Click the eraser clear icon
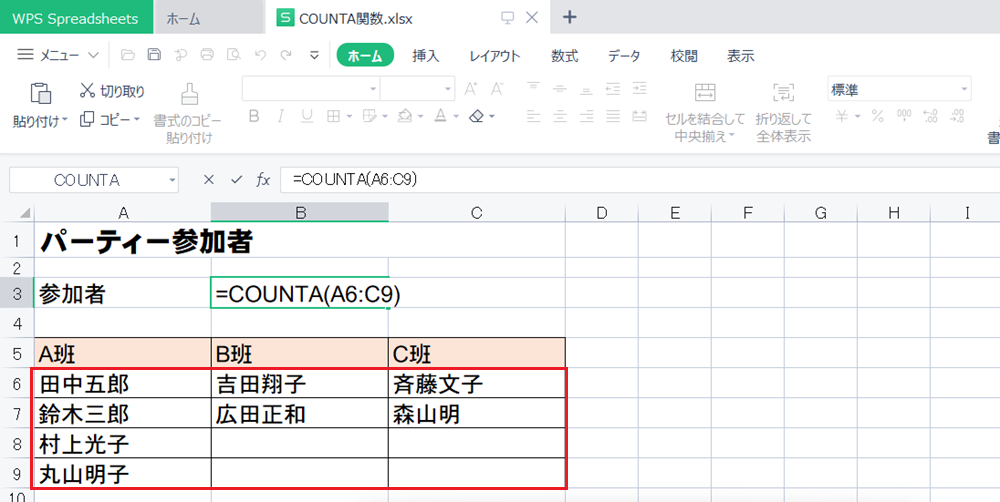This screenshot has width=1000, height=502. click(476, 116)
